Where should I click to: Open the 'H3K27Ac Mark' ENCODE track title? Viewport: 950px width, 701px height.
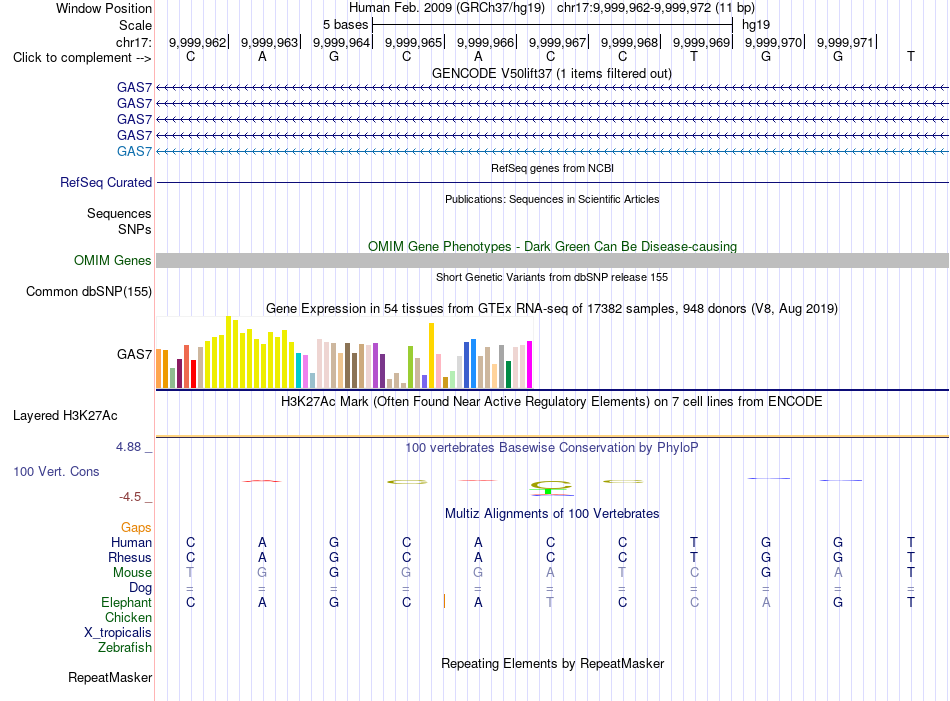(552, 402)
